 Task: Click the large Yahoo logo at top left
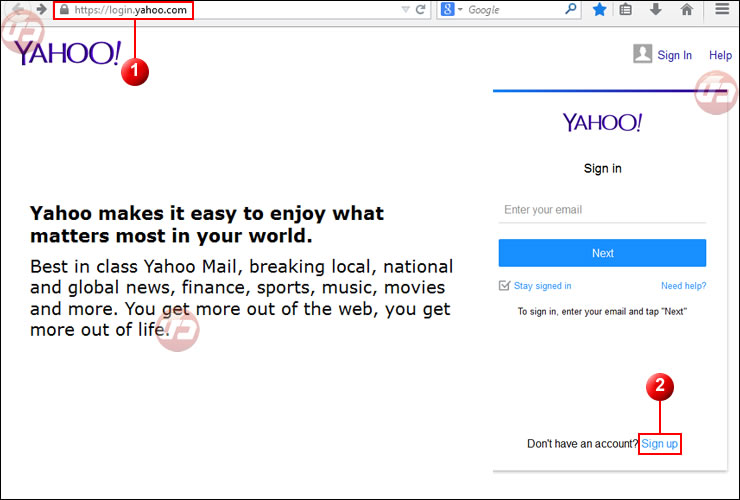pyautogui.click(x=67, y=53)
